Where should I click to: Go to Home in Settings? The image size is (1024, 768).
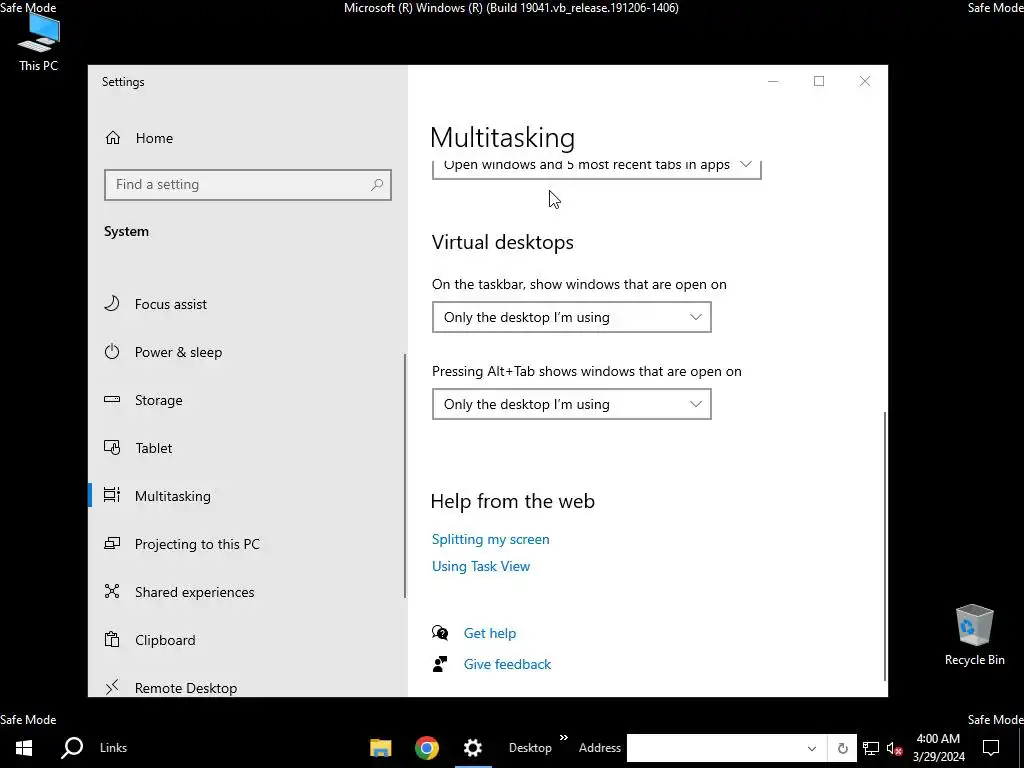pyautogui.click(x=248, y=138)
